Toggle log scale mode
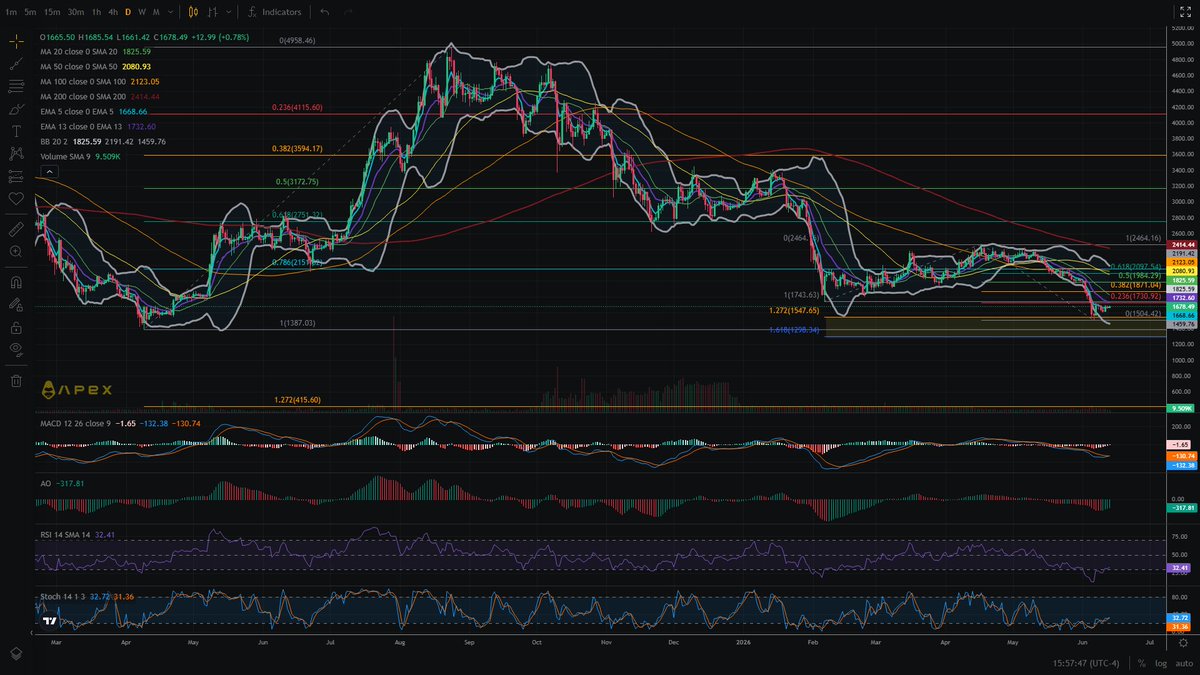 click(x=1159, y=663)
